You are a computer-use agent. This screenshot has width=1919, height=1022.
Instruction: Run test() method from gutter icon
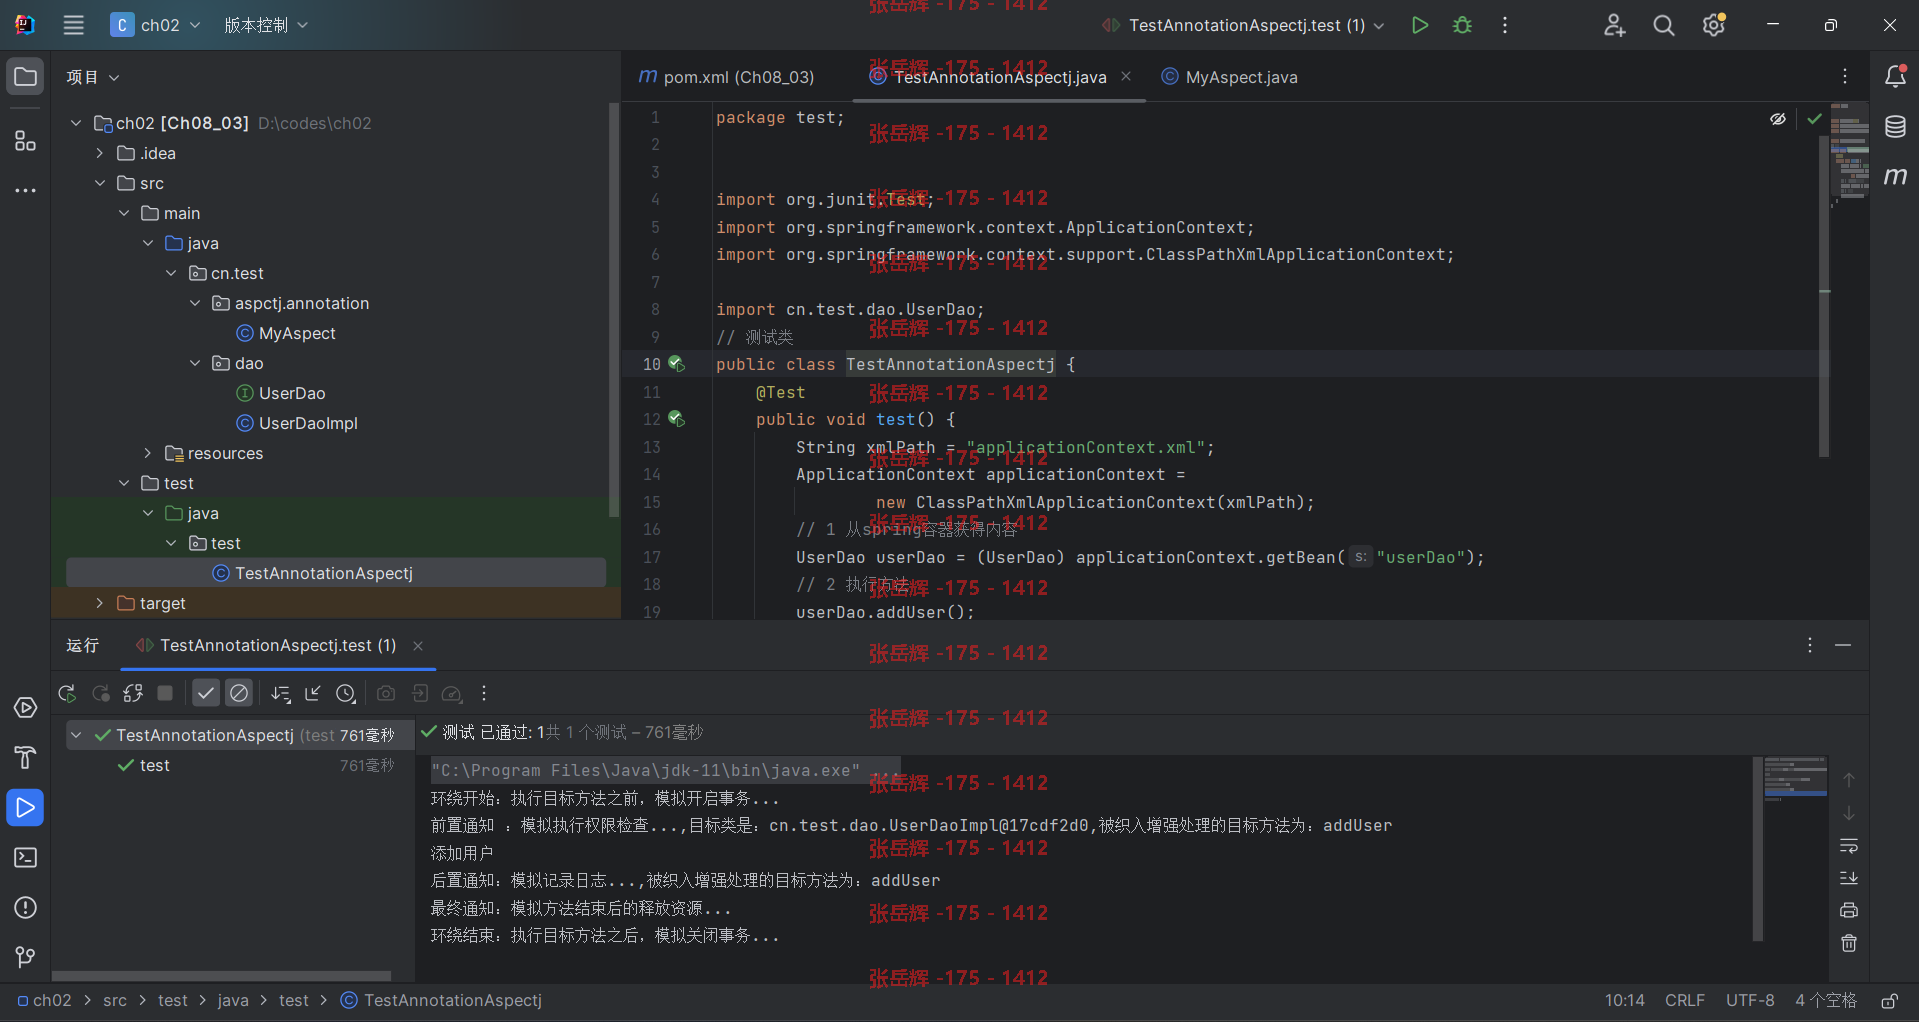click(x=676, y=419)
